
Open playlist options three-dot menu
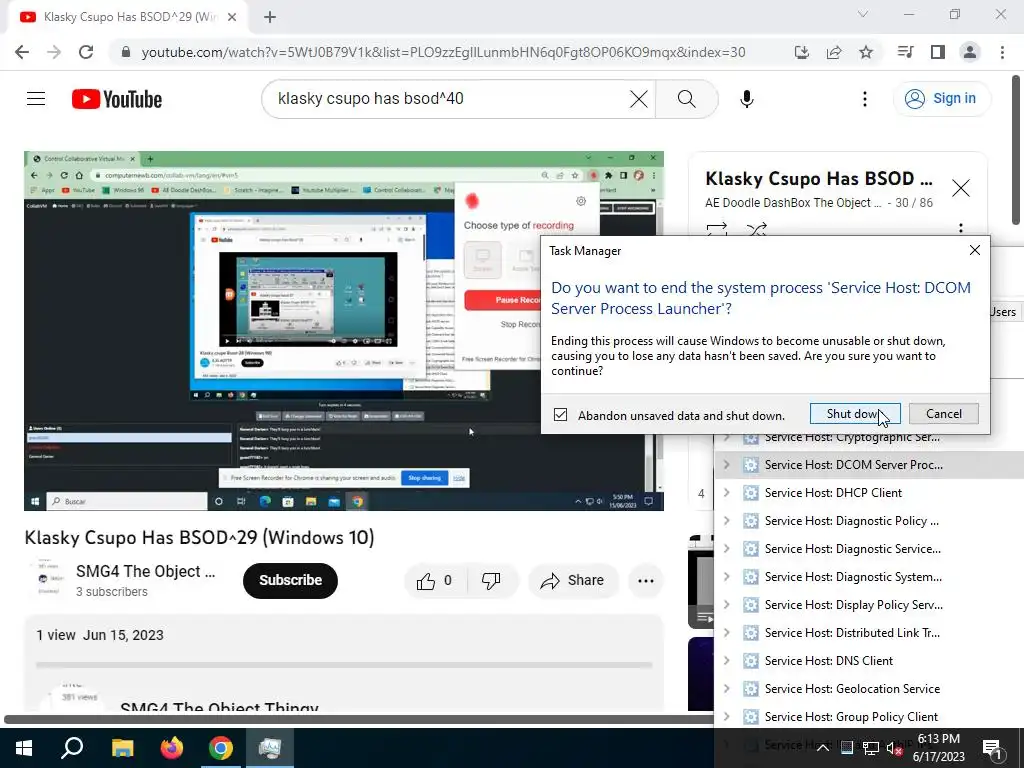click(961, 229)
